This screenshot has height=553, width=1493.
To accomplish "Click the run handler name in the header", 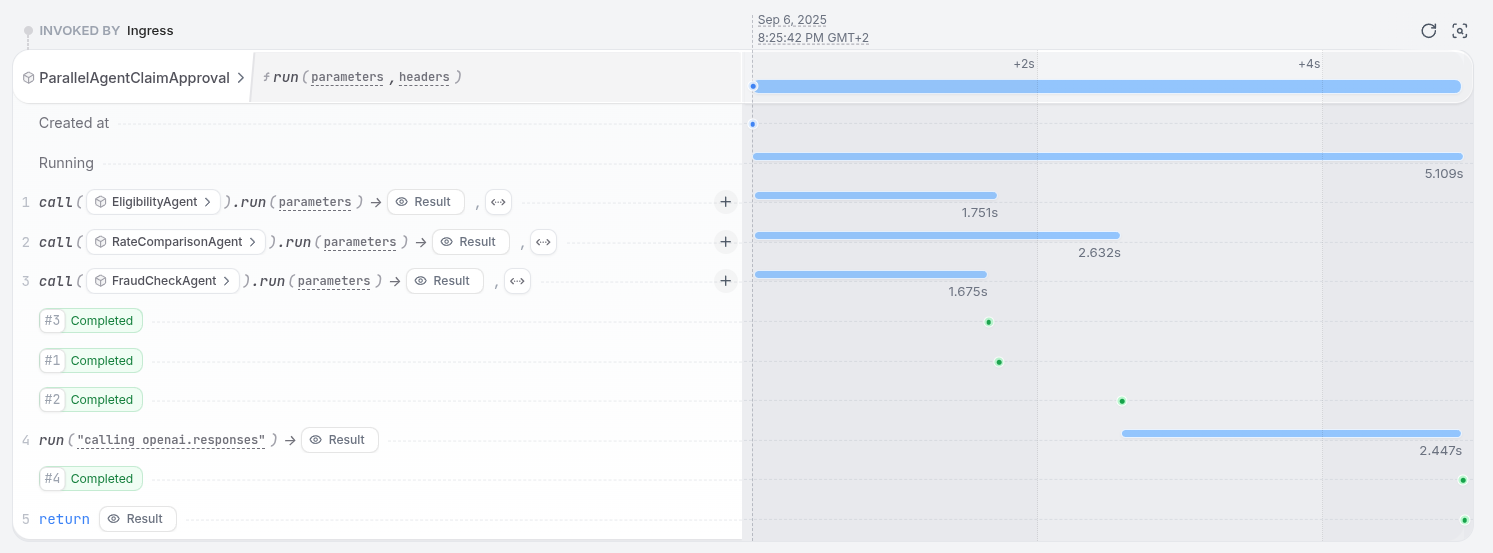I will pos(286,77).
